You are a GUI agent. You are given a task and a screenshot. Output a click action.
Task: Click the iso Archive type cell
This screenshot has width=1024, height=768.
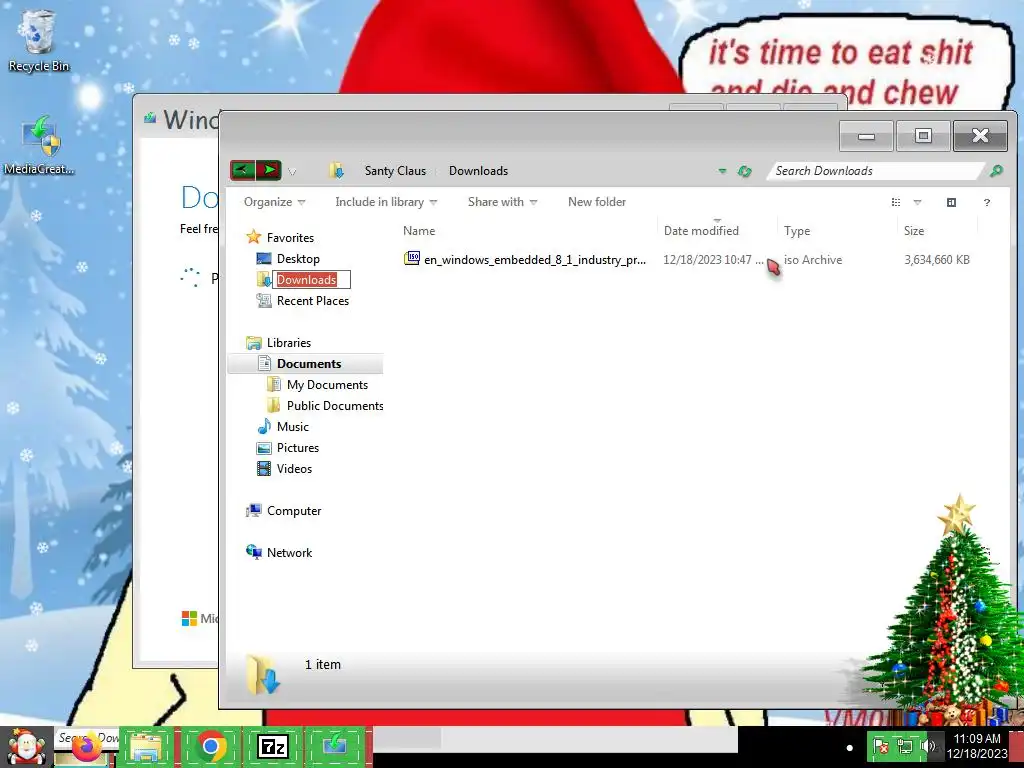[813, 260]
